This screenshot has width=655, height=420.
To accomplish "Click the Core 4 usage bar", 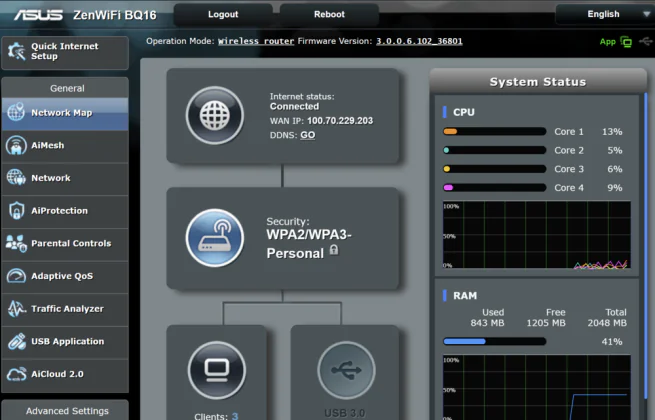I will (495, 188).
